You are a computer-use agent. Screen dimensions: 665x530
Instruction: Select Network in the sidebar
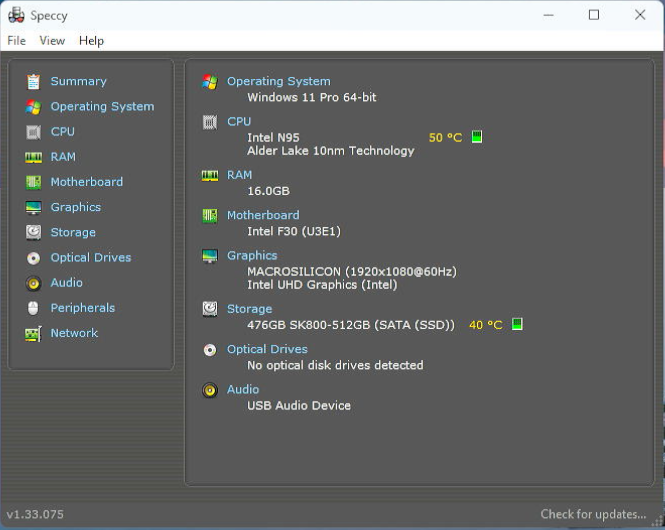[x=74, y=333]
